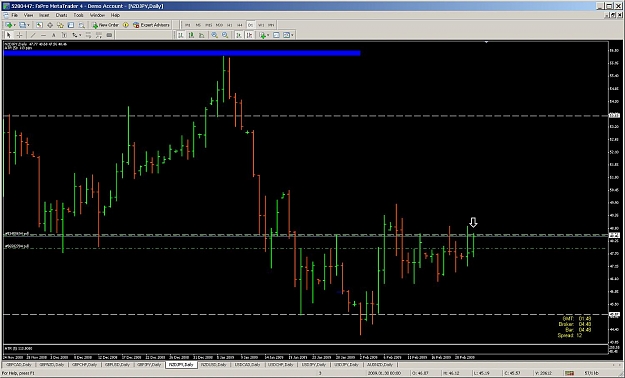The height and width of the screenshot is (378, 625).
Task: Click the 'Spread: 12' readout on chart
Action: point(570,335)
